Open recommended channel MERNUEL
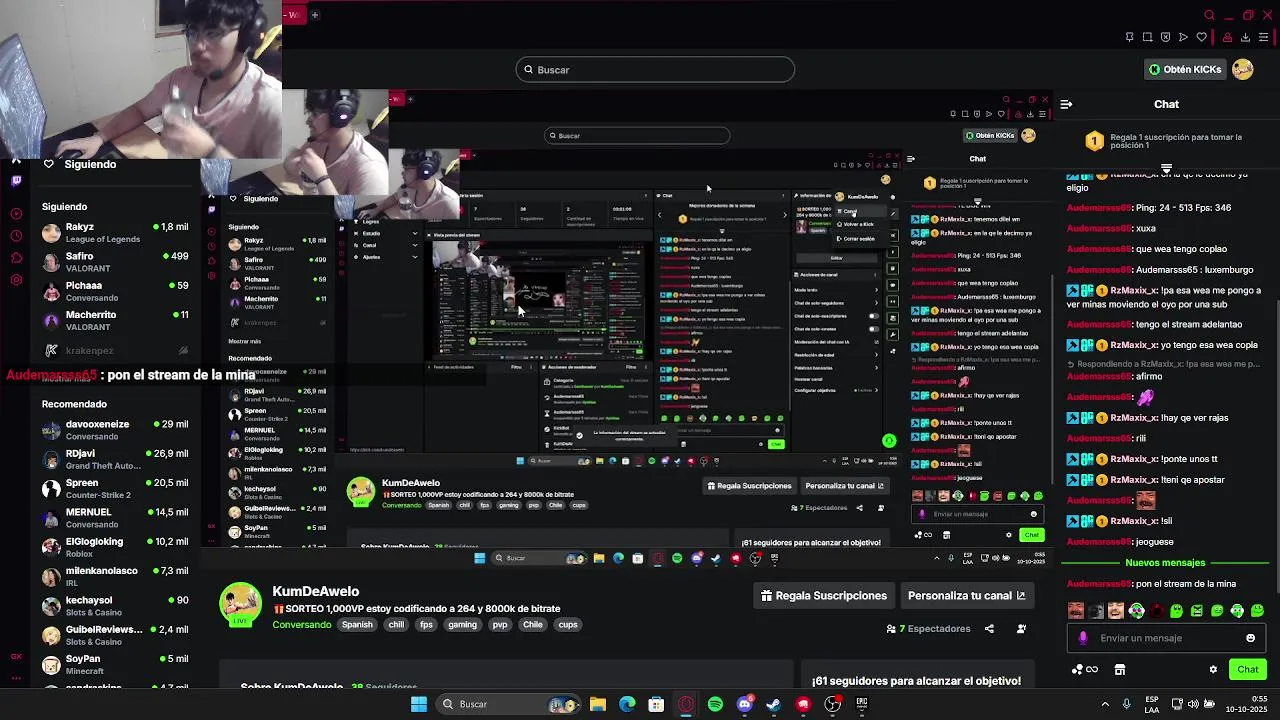 (115, 517)
